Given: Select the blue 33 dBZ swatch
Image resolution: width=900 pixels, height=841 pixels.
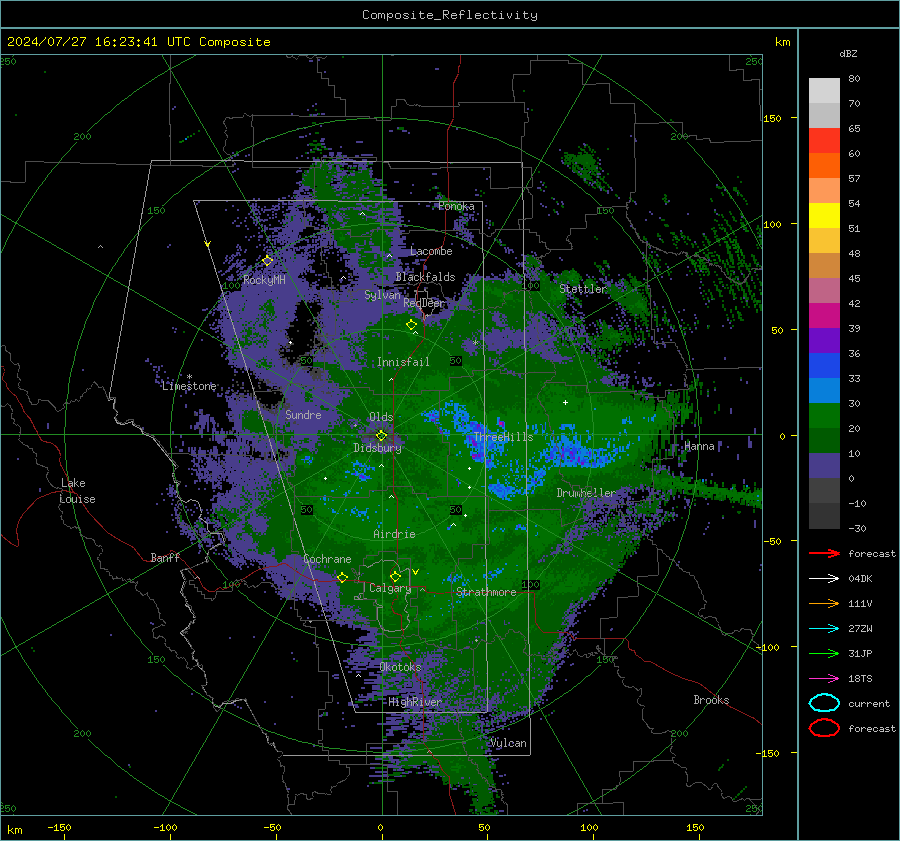Looking at the screenshot, I should (824, 365).
